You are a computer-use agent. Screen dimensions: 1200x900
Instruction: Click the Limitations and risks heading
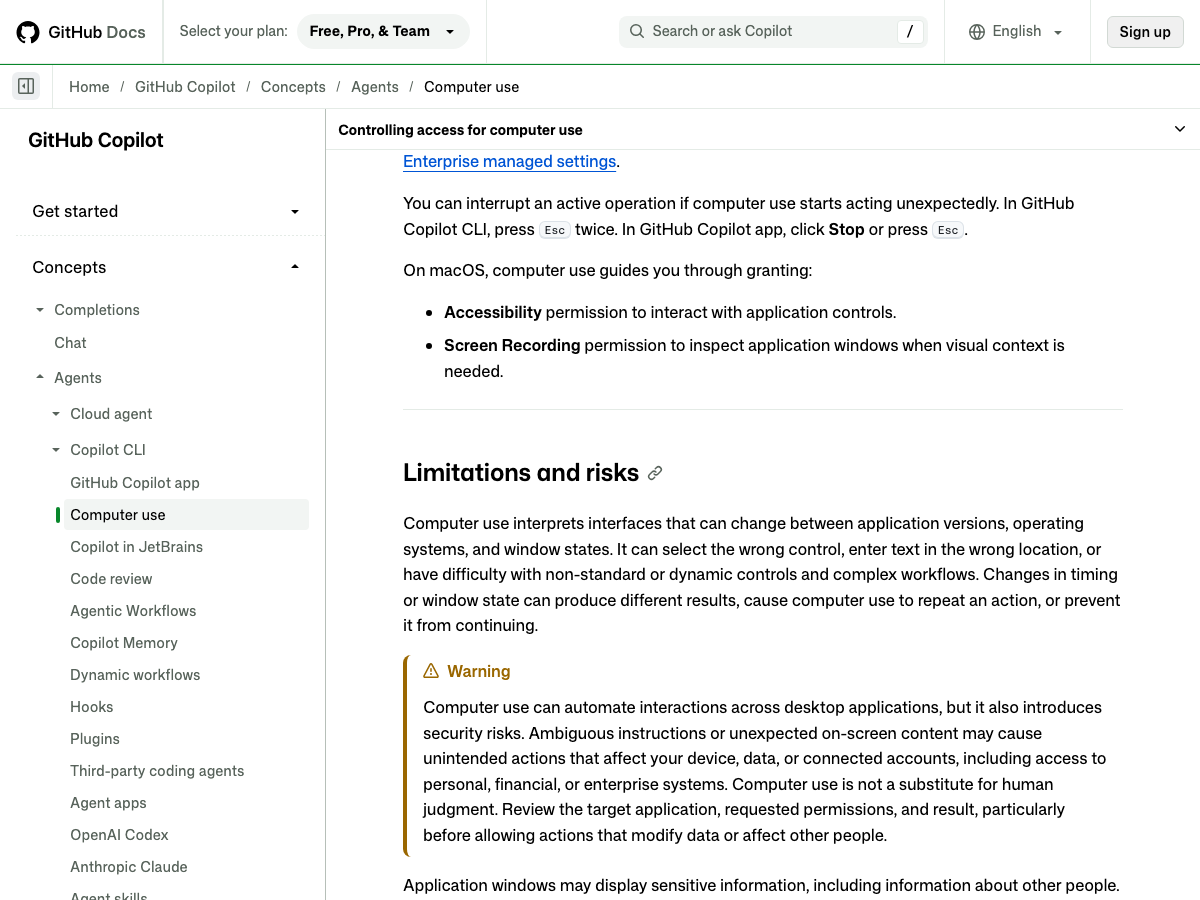521,473
